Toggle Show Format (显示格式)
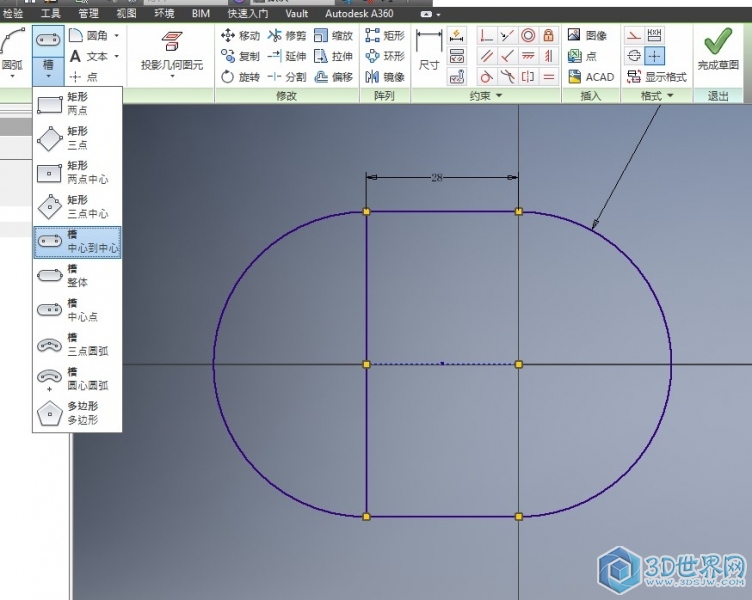This screenshot has width=752, height=600. (x=656, y=77)
